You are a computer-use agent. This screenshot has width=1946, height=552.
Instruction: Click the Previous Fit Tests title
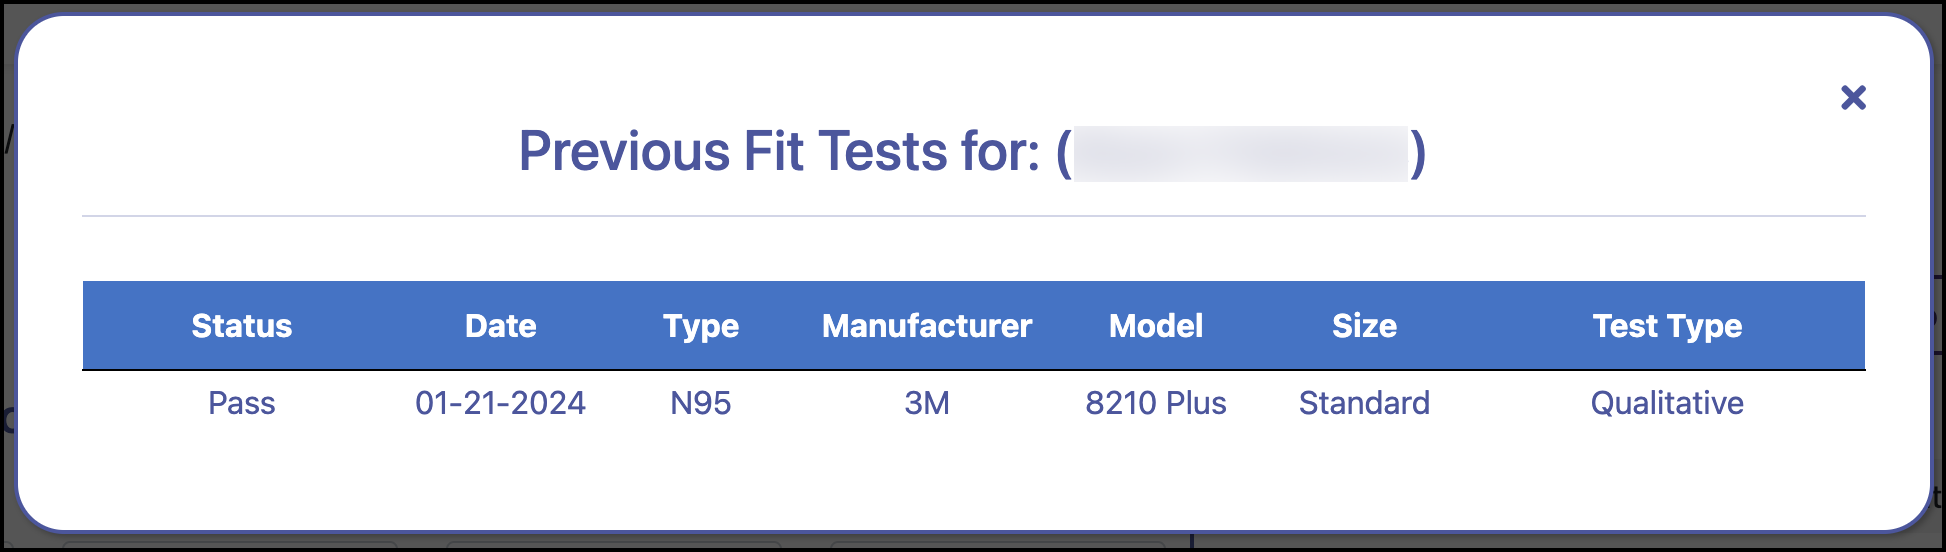[779, 152]
